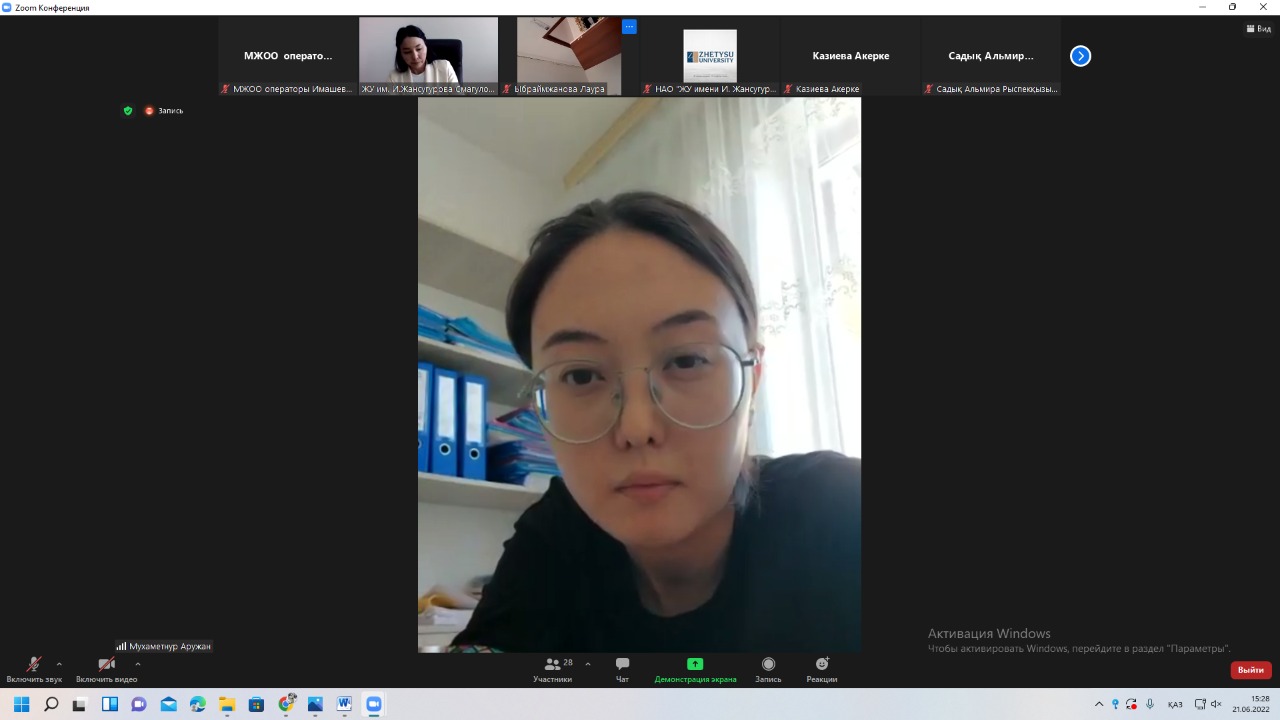Open Microsoft Word from the taskbar
The image size is (1280, 720).
point(345,704)
